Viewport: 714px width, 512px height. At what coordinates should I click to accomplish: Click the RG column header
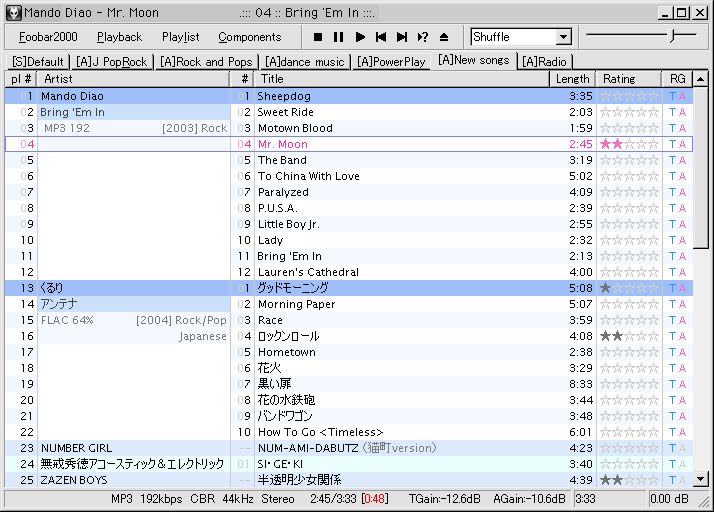pyautogui.click(x=677, y=79)
